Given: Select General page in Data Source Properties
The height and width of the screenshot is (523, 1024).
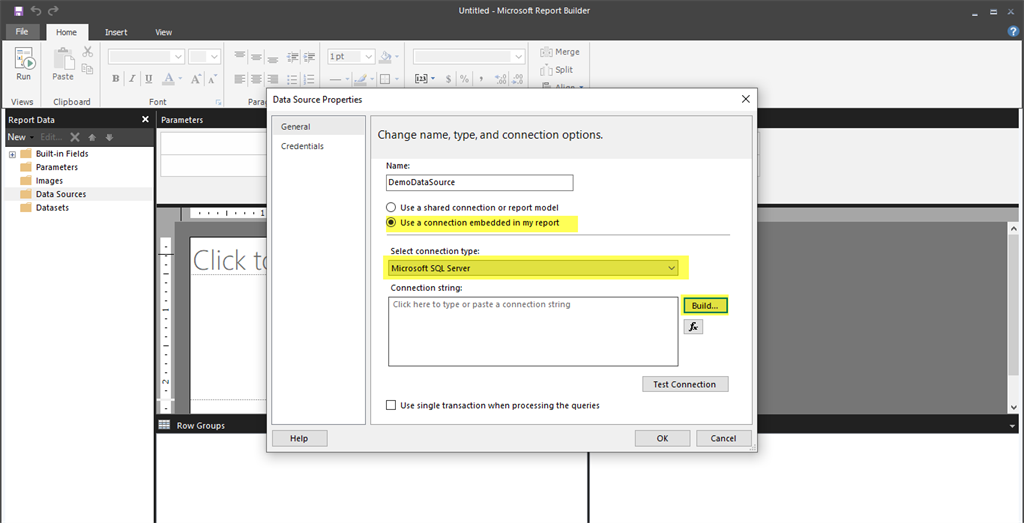Looking at the screenshot, I should [x=318, y=127].
